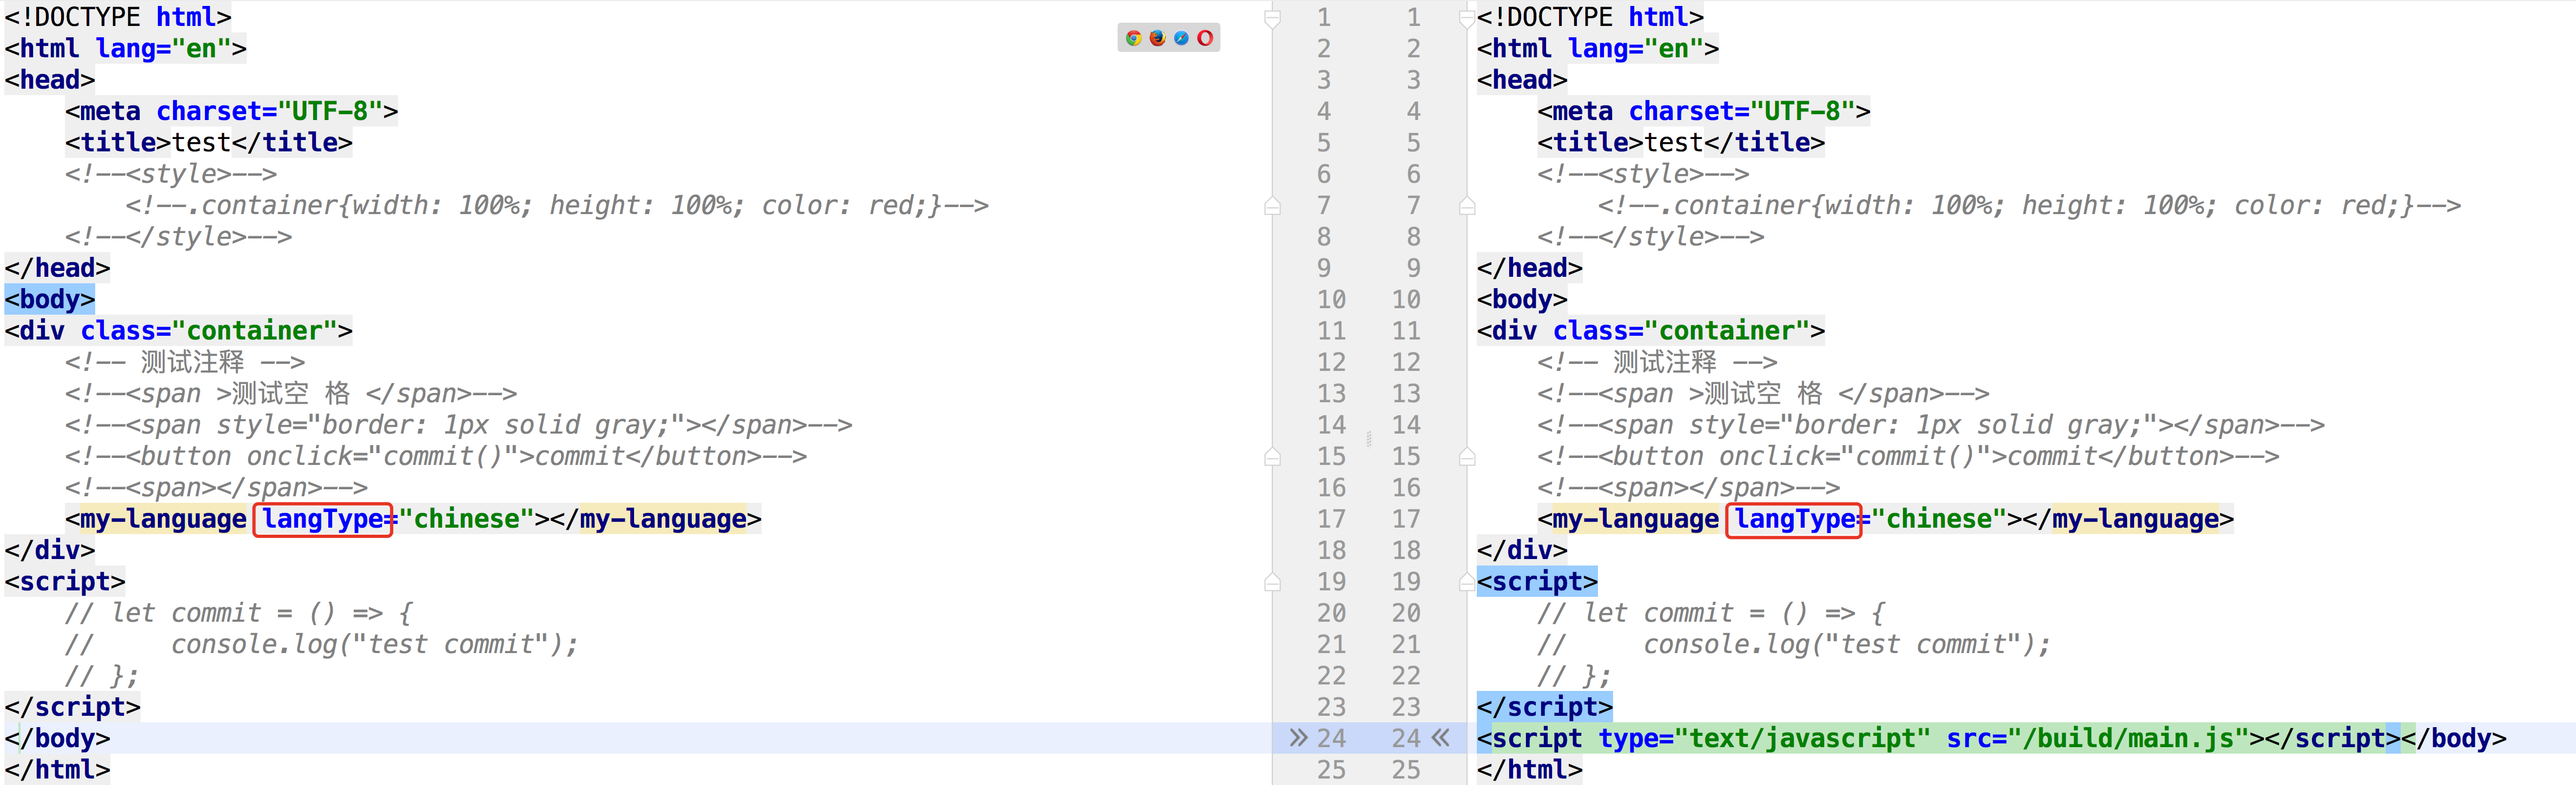Apply right change with the « arrow
This screenshot has width=2576, height=785.
[1440, 738]
